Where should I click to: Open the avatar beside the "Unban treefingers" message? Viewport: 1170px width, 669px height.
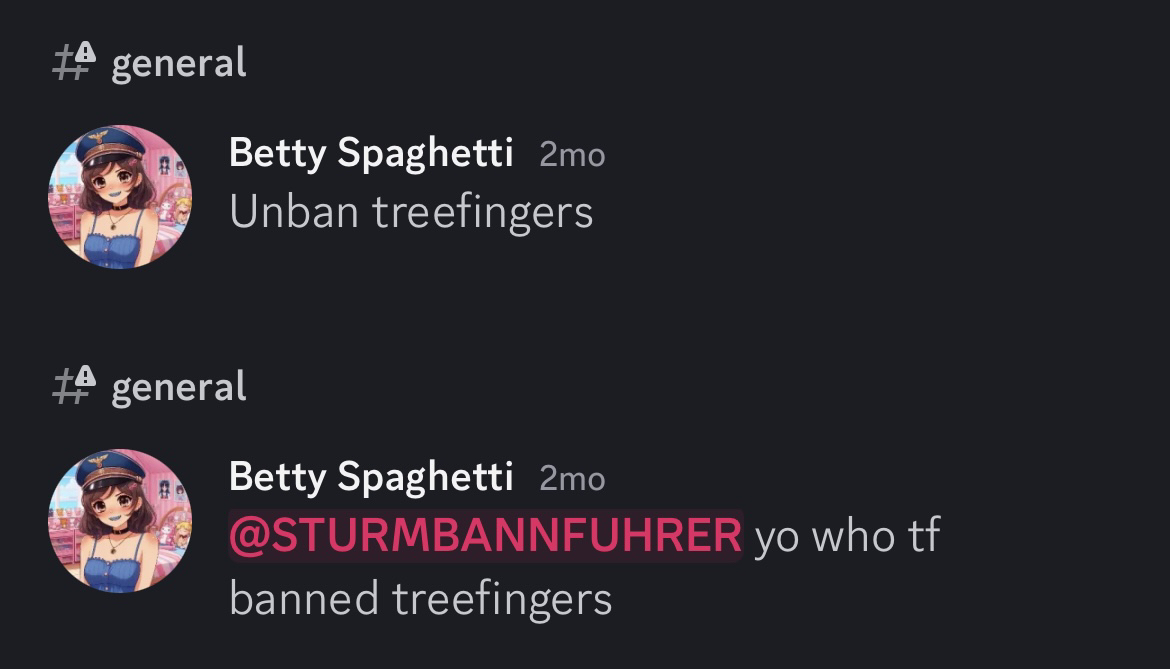[x=120, y=197]
